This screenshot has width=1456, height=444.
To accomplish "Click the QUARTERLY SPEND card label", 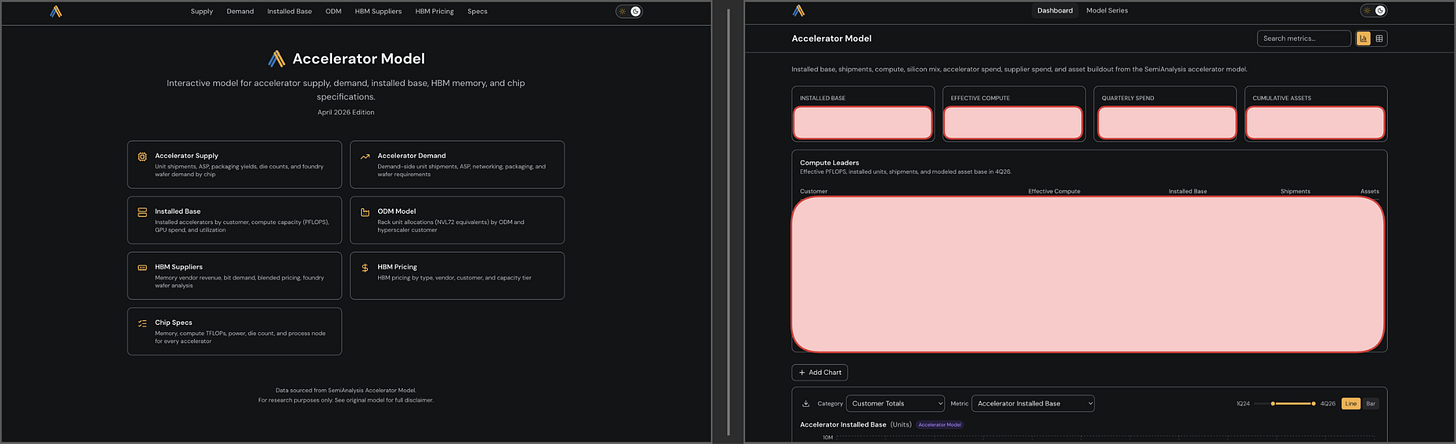I will 1126,98.
